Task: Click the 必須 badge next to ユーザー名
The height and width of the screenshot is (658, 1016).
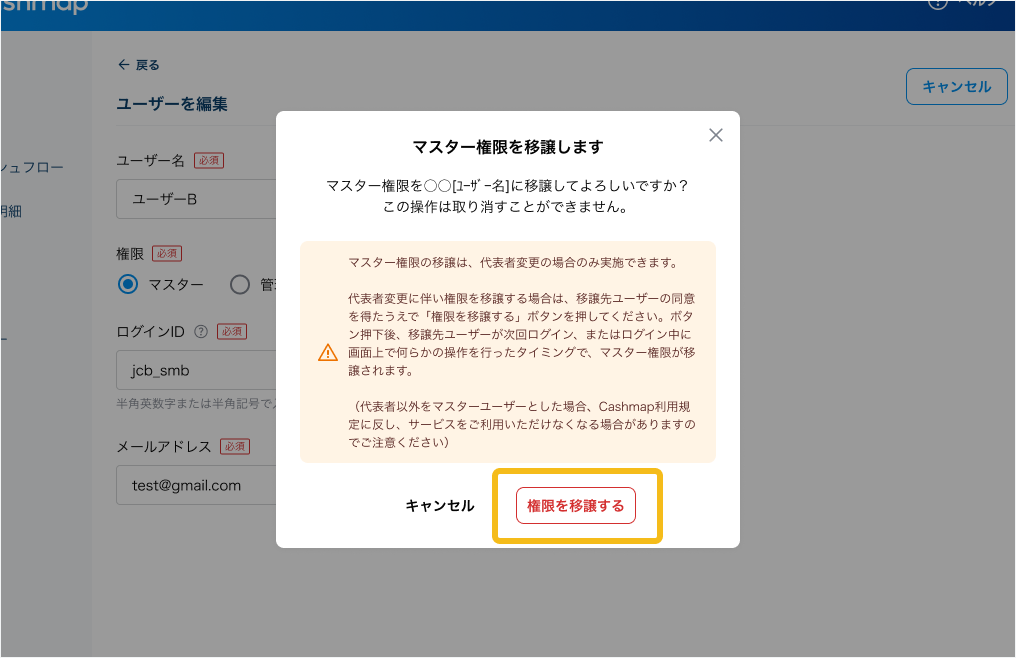Action: pyautogui.click(x=209, y=160)
